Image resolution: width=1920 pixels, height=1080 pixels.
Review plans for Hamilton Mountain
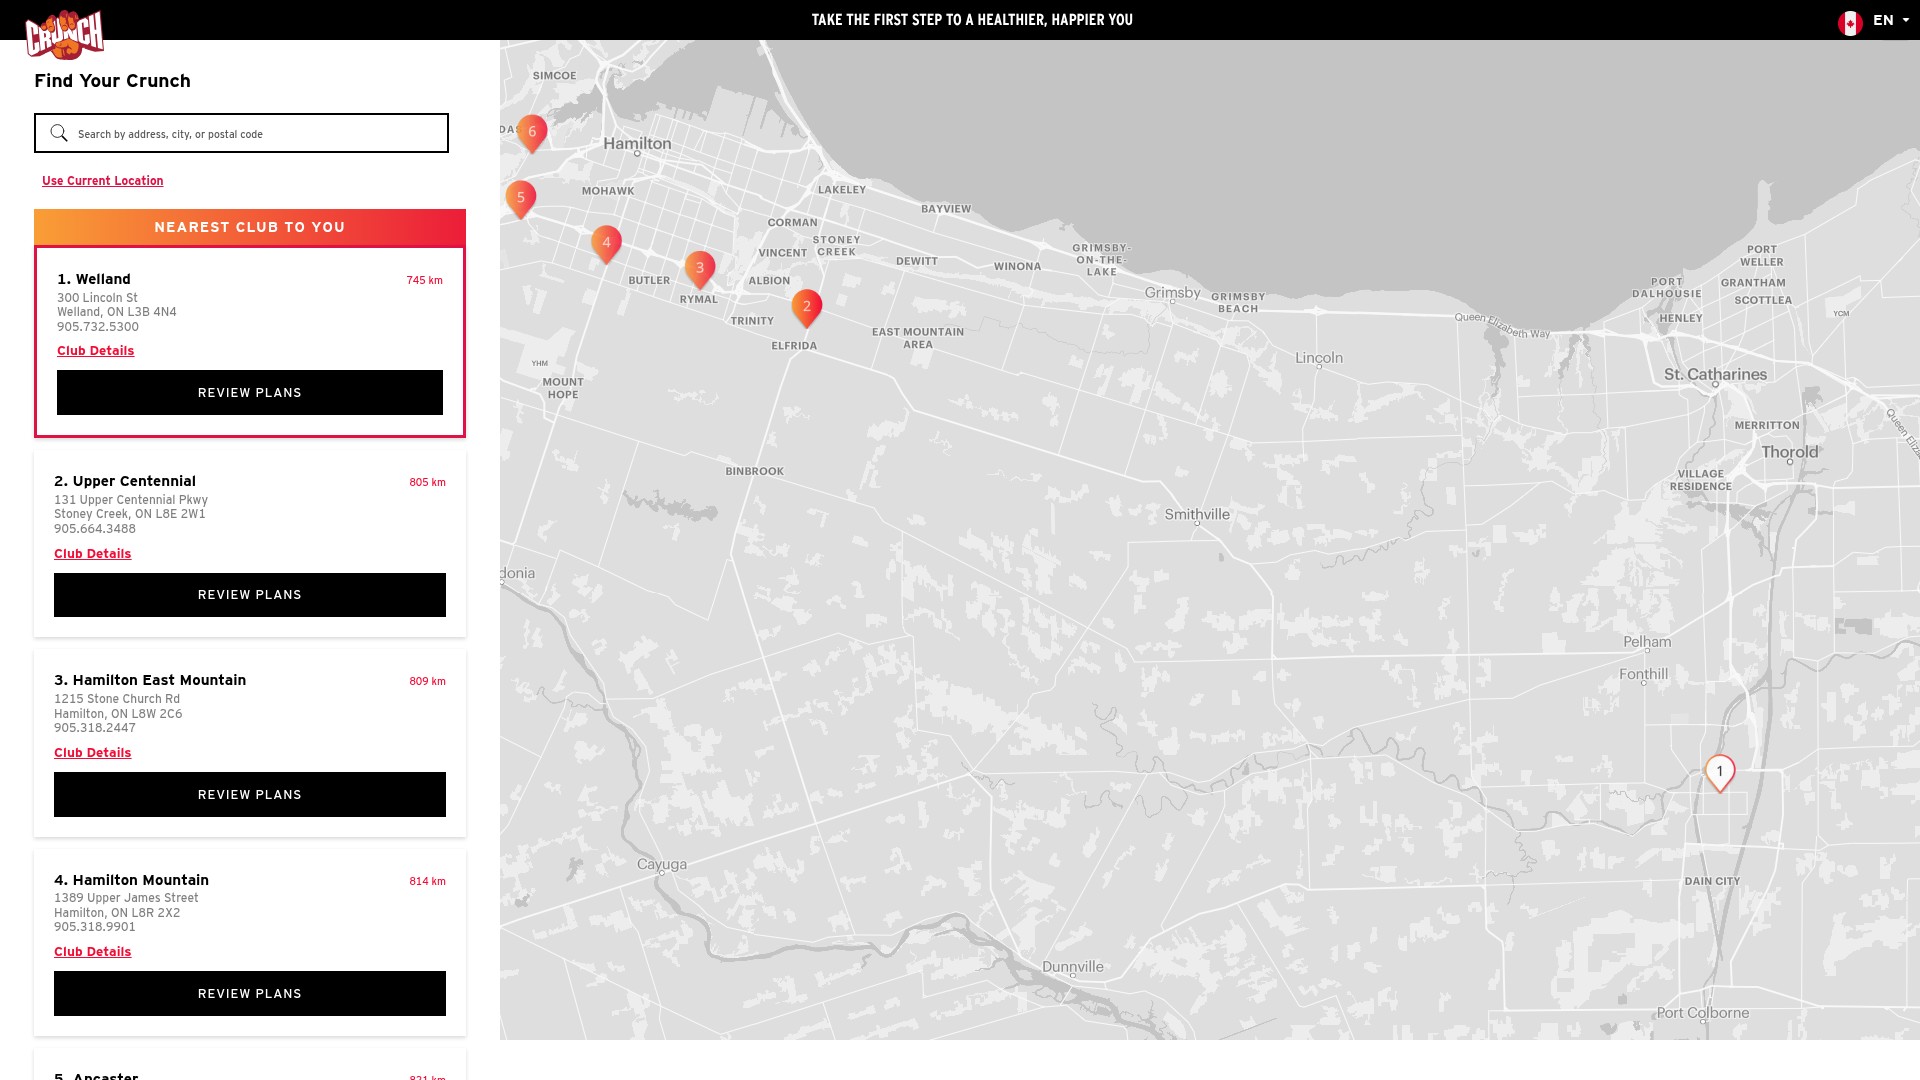click(x=250, y=994)
